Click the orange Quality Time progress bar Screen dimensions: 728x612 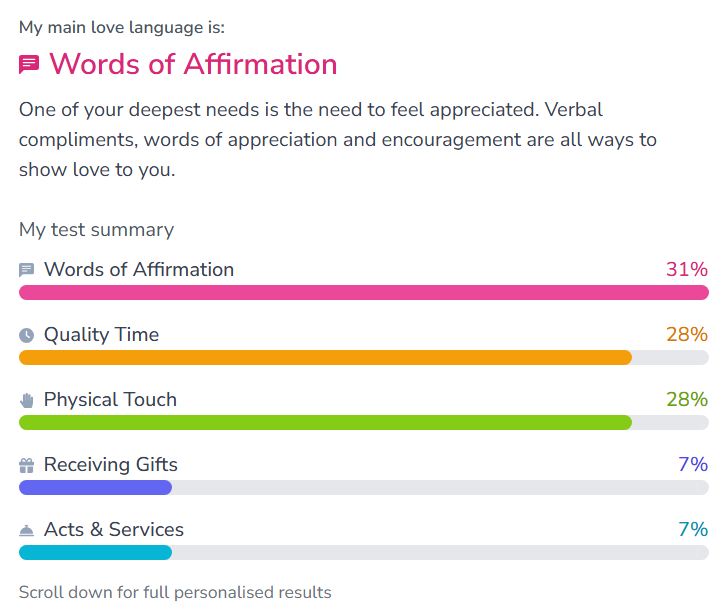(325, 357)
